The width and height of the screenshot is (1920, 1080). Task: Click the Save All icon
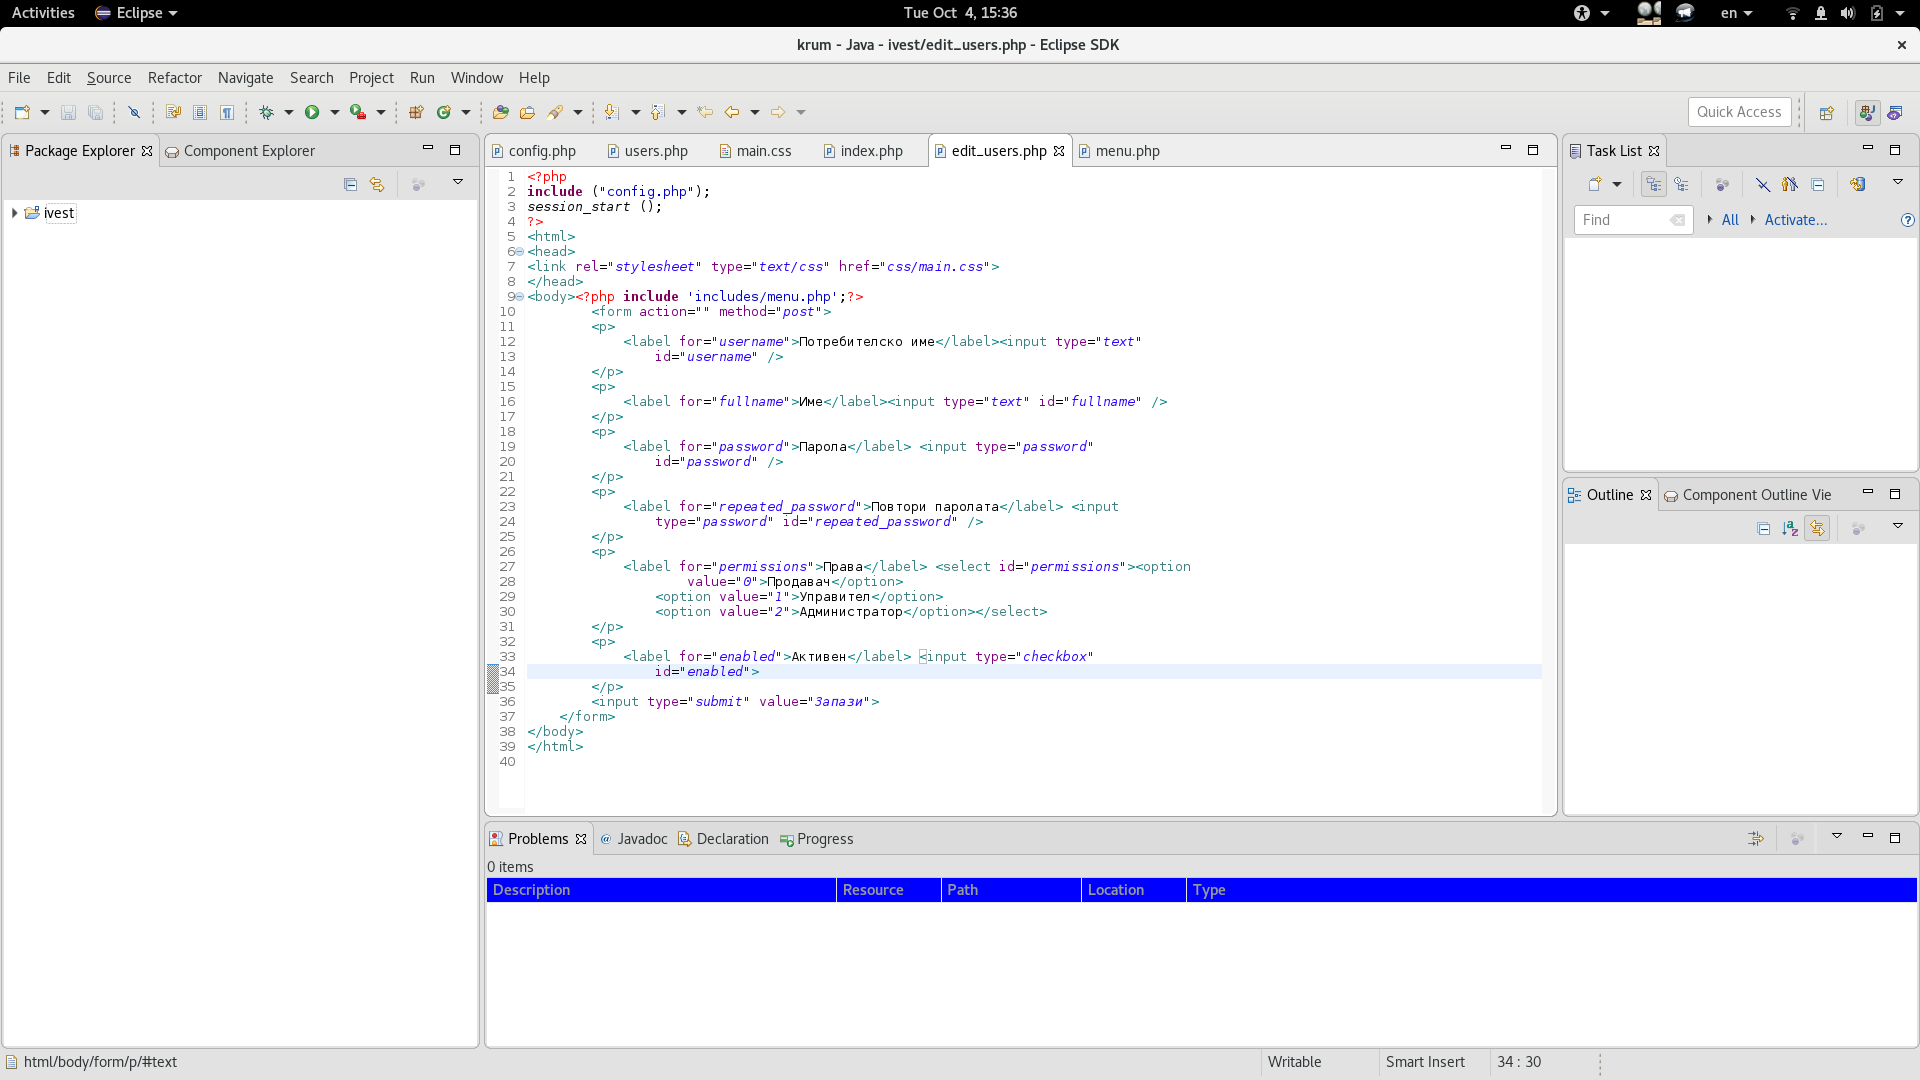point(95,112)
